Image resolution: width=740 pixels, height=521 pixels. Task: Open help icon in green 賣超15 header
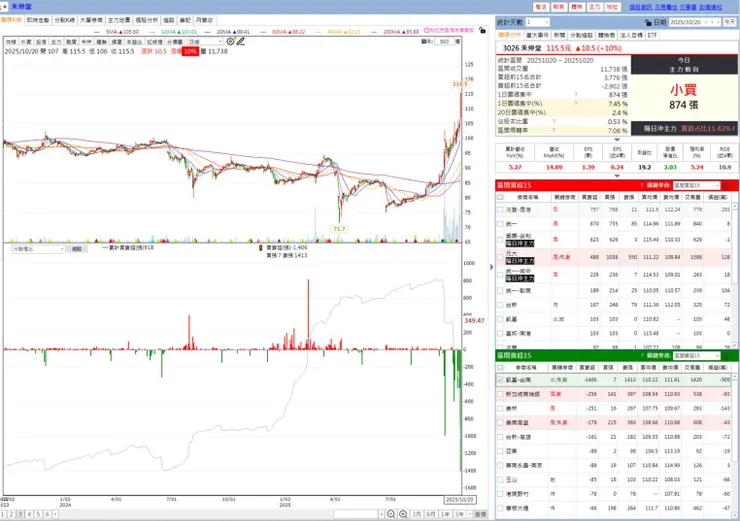point(642,355)
